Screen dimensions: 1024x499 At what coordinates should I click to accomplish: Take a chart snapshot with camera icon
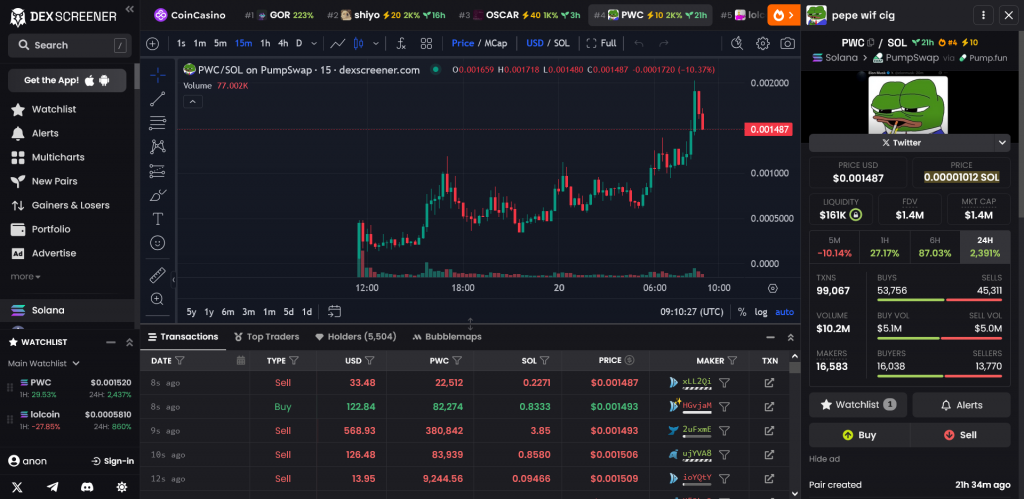click(788, 44)
